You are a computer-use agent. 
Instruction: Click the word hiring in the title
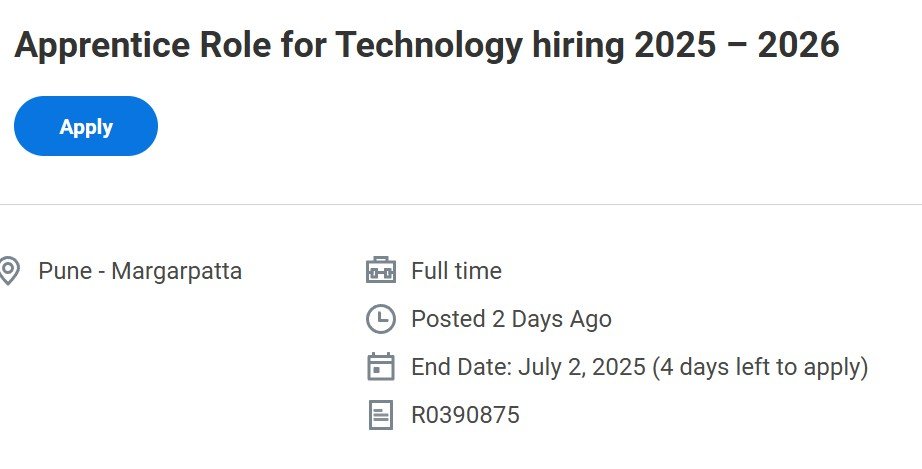tap(578, 45)
